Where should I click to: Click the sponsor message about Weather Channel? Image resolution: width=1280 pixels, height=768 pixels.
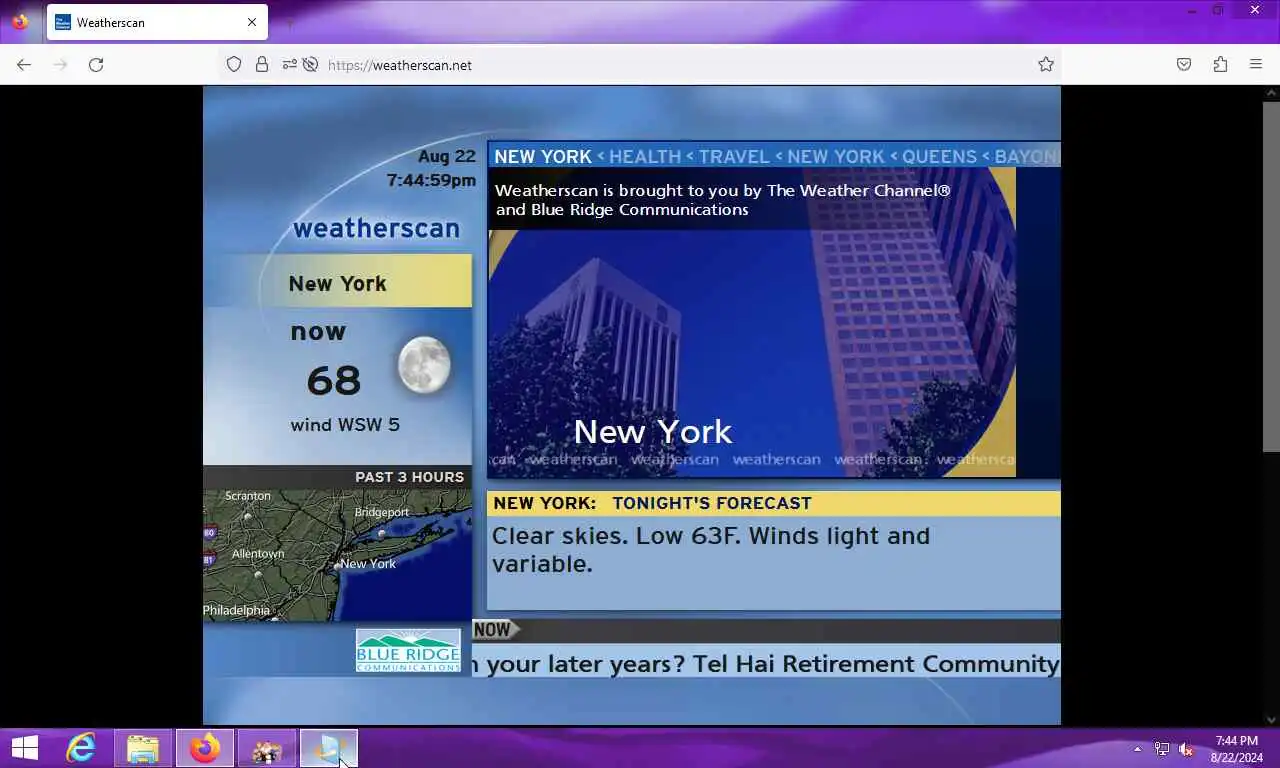(722, 200)
